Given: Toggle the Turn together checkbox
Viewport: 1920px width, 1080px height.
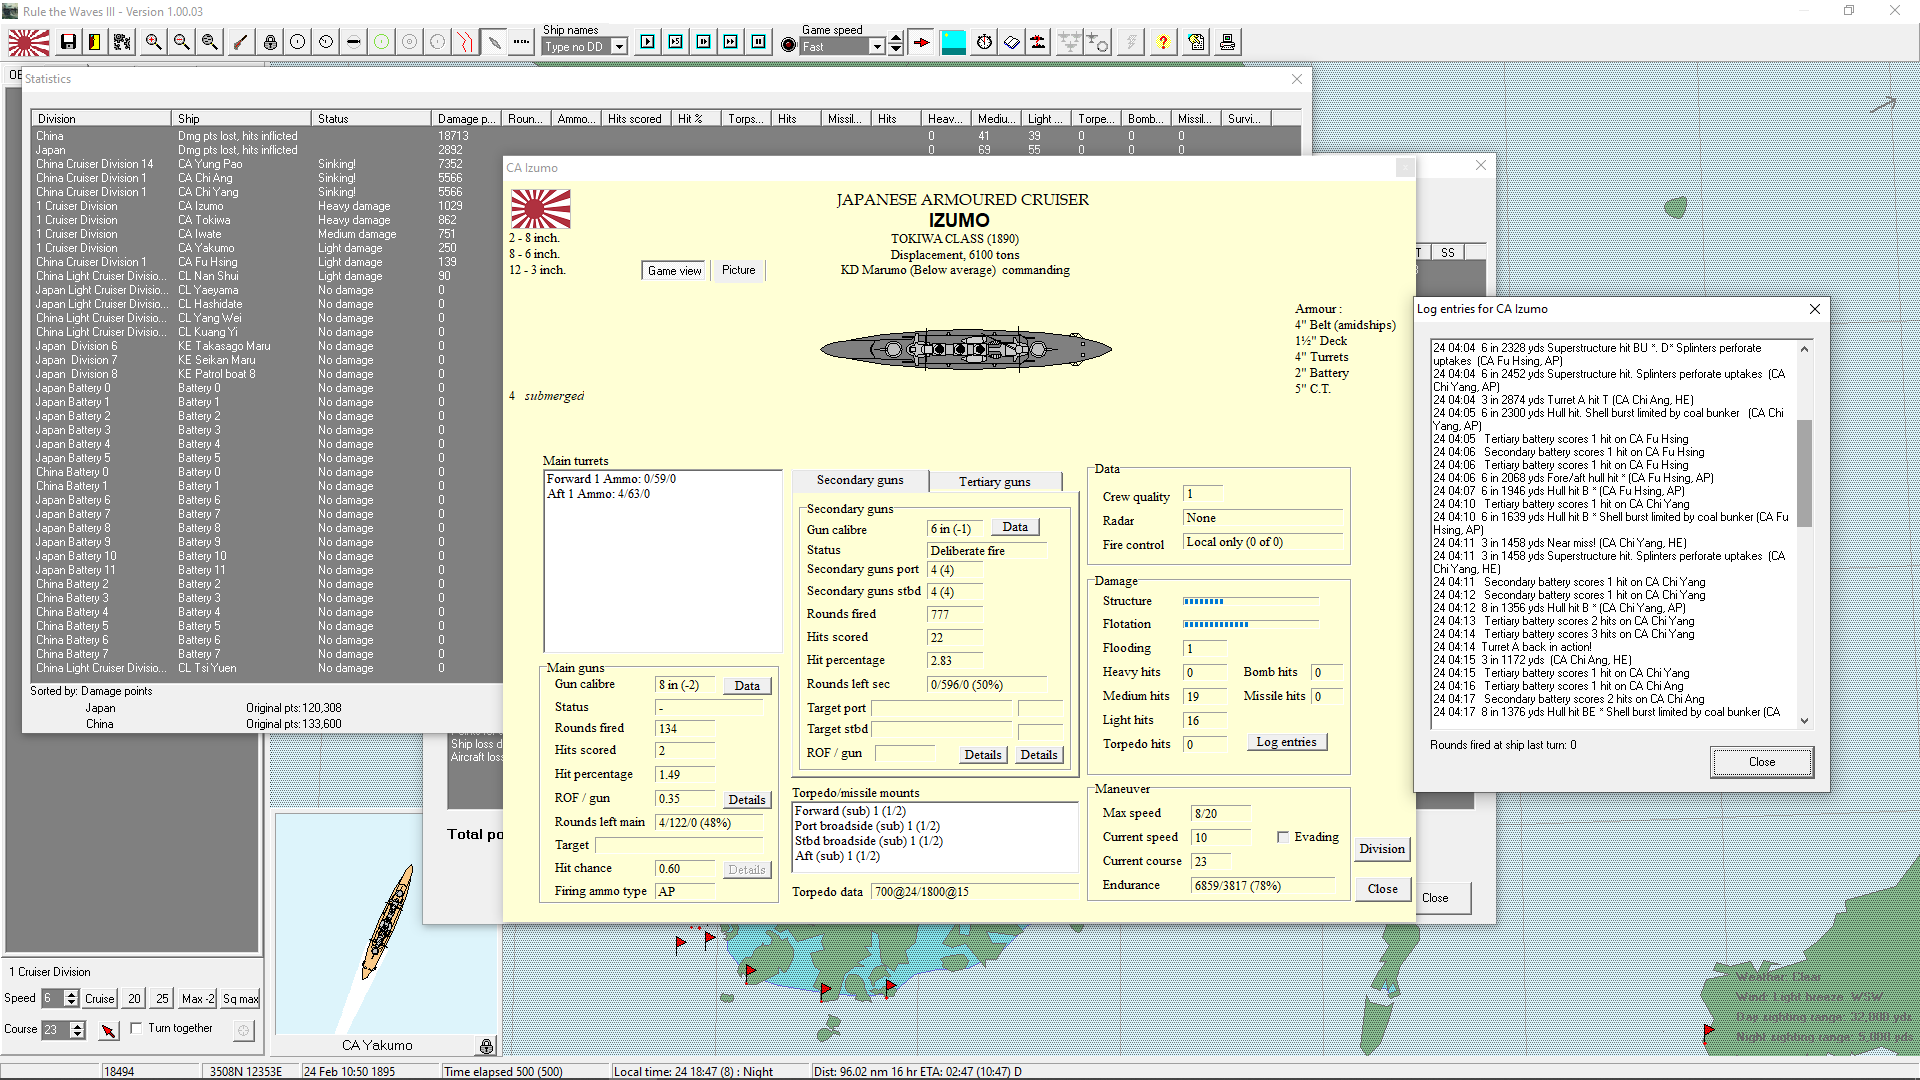Looking at the screenshot, I should coord(136,1028).
